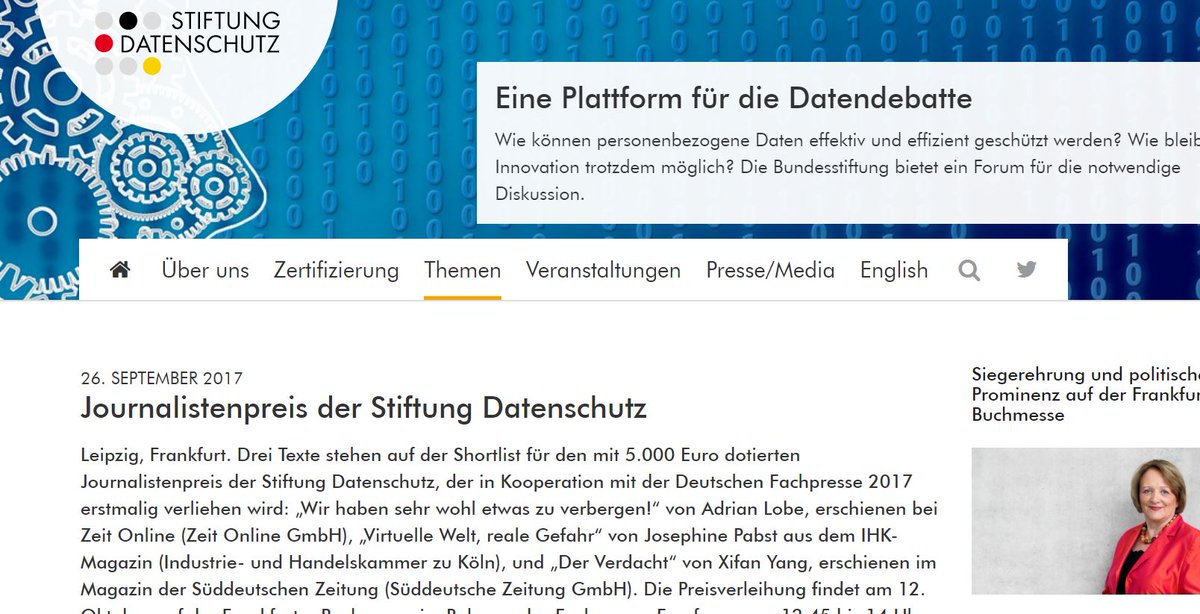Click the banner line ending 'Forum für die notwendige'
Viewport: 1200px width, 614px height.
point(838,167)
